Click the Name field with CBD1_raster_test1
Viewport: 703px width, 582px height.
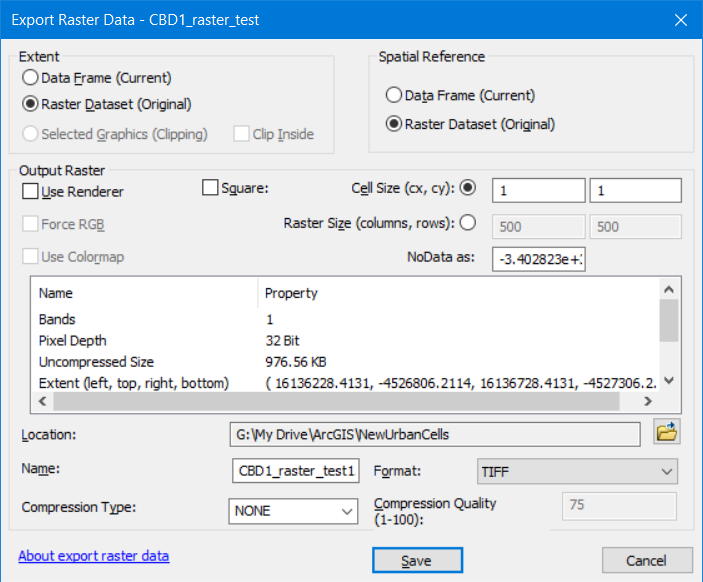296,470
